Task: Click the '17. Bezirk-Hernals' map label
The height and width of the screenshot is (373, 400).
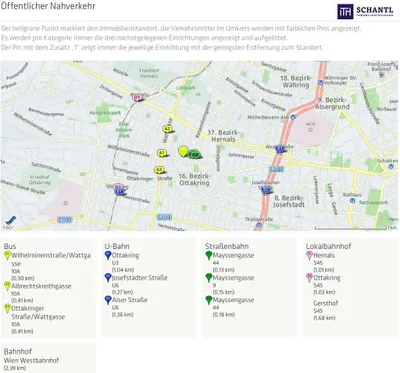Action: pos(223,136)
